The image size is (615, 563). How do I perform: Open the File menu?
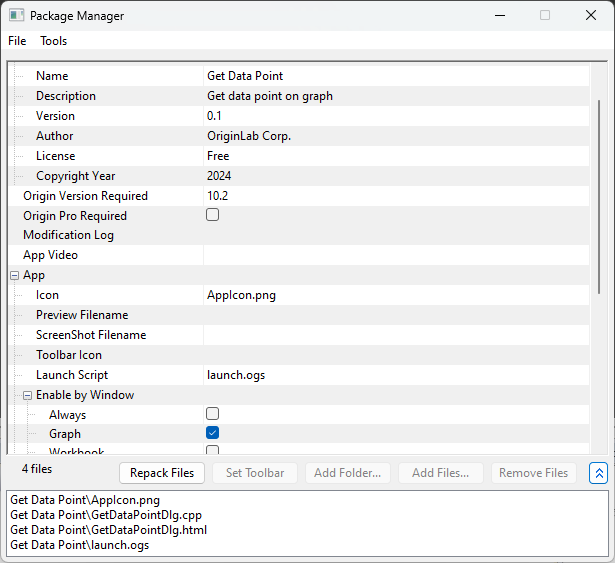pyautogui.click(x=17, y=41)
